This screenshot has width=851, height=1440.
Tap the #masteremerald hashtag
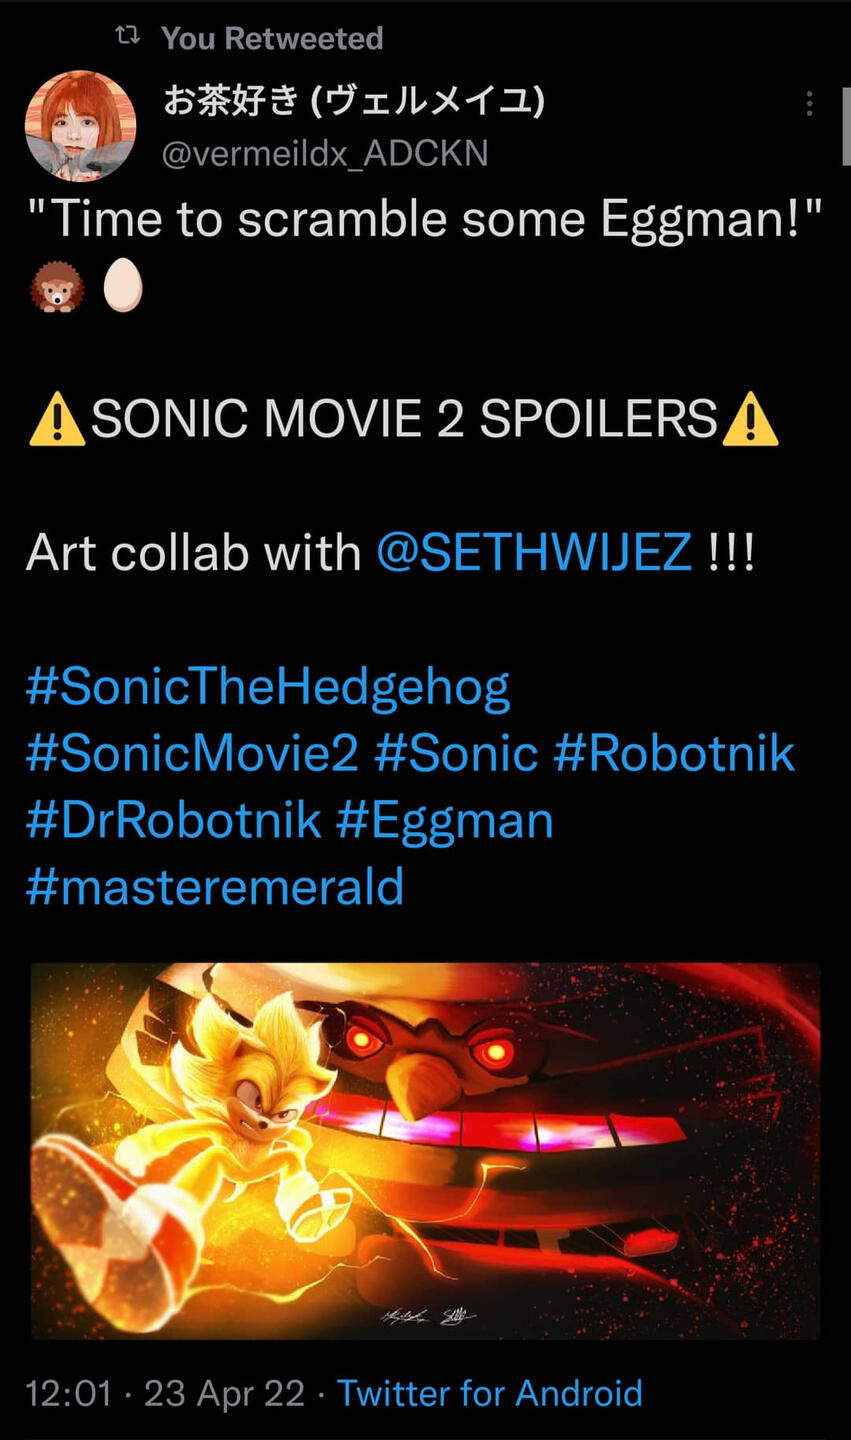tap(215, 887)
